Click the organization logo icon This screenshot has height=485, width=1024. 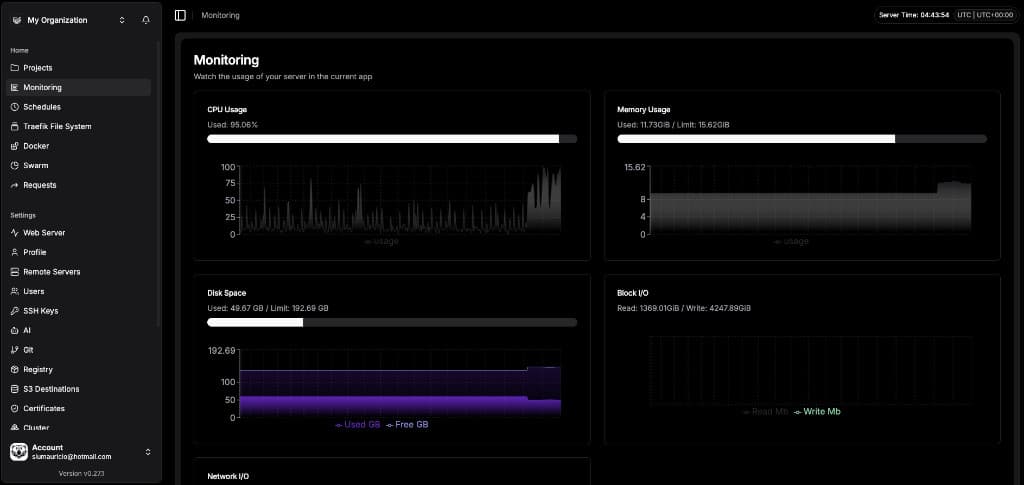17,20
